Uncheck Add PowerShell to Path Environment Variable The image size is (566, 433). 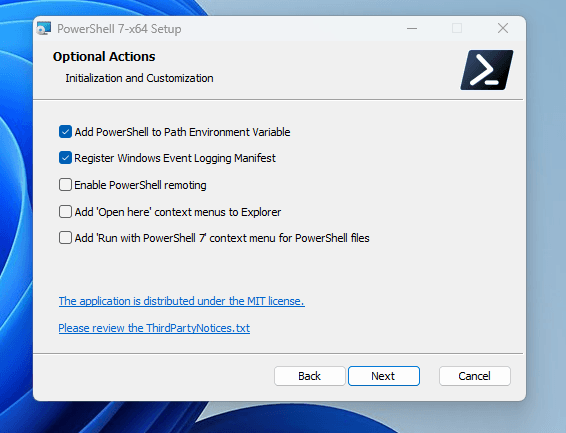[65, 132]
